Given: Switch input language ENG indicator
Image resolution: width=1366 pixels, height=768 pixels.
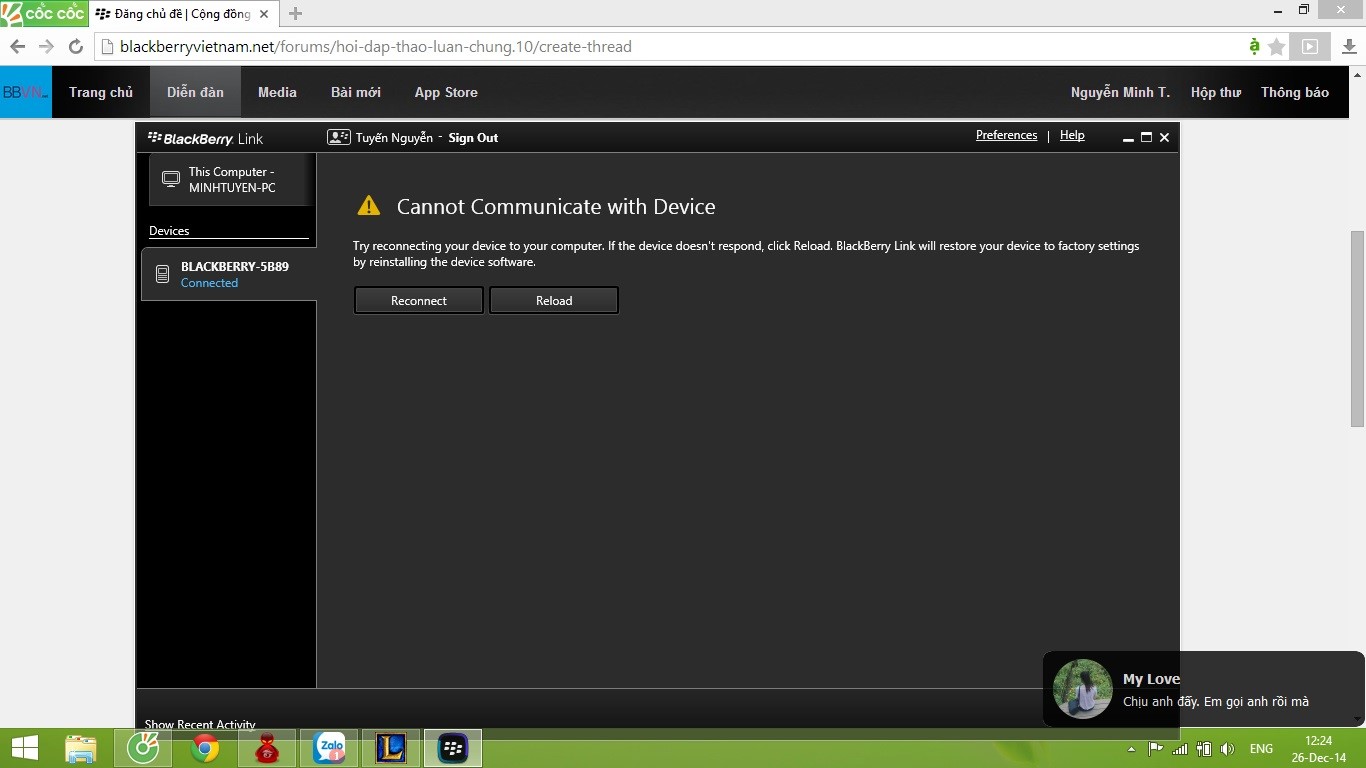Looking at the screenshot, I should point(1261,748).
